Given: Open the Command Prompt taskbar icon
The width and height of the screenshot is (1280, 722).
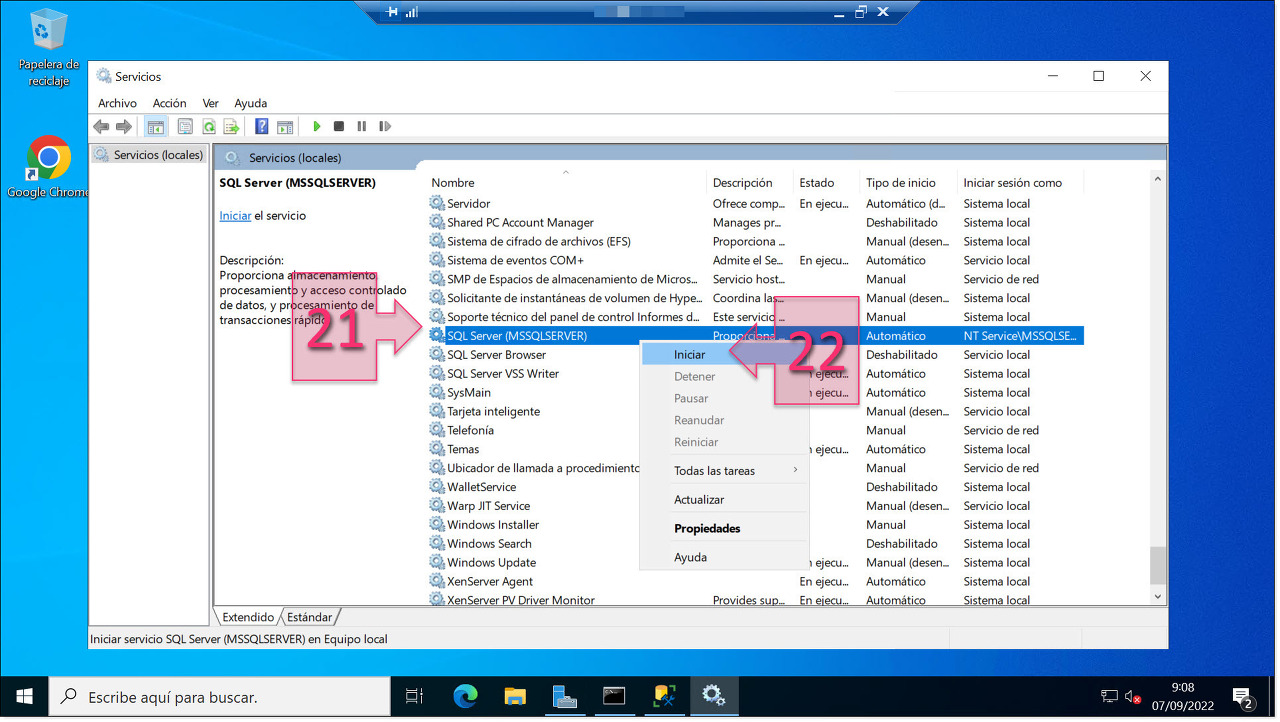Looking at the screenshot, I should [x=614, y=696].
